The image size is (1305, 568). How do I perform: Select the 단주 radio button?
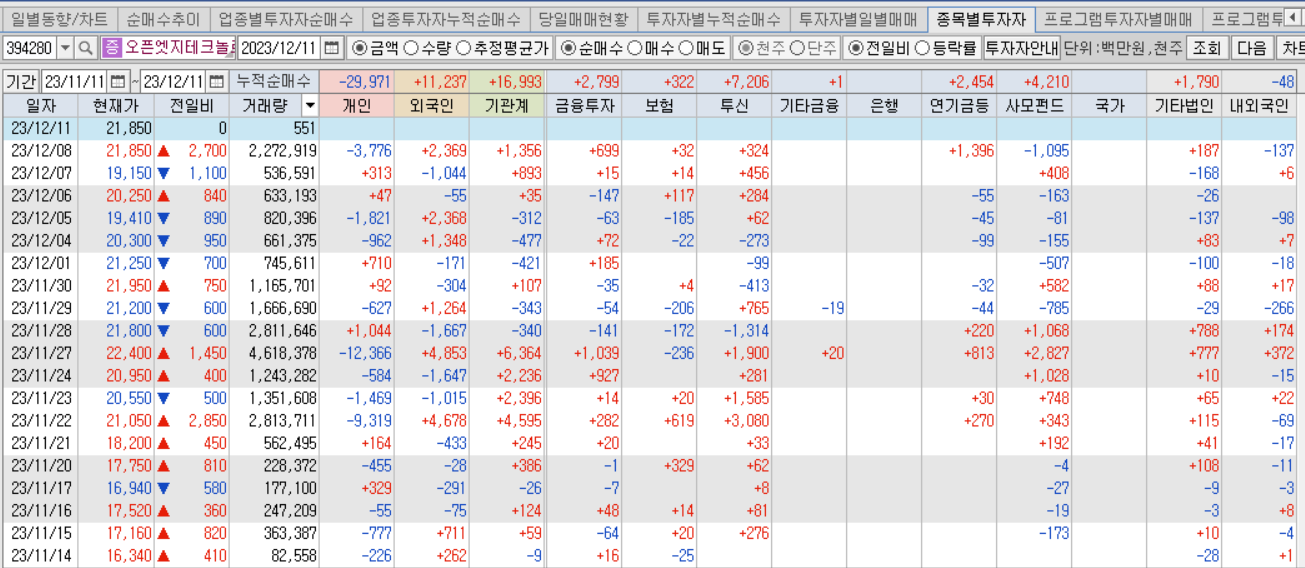[x=797, y=48]
